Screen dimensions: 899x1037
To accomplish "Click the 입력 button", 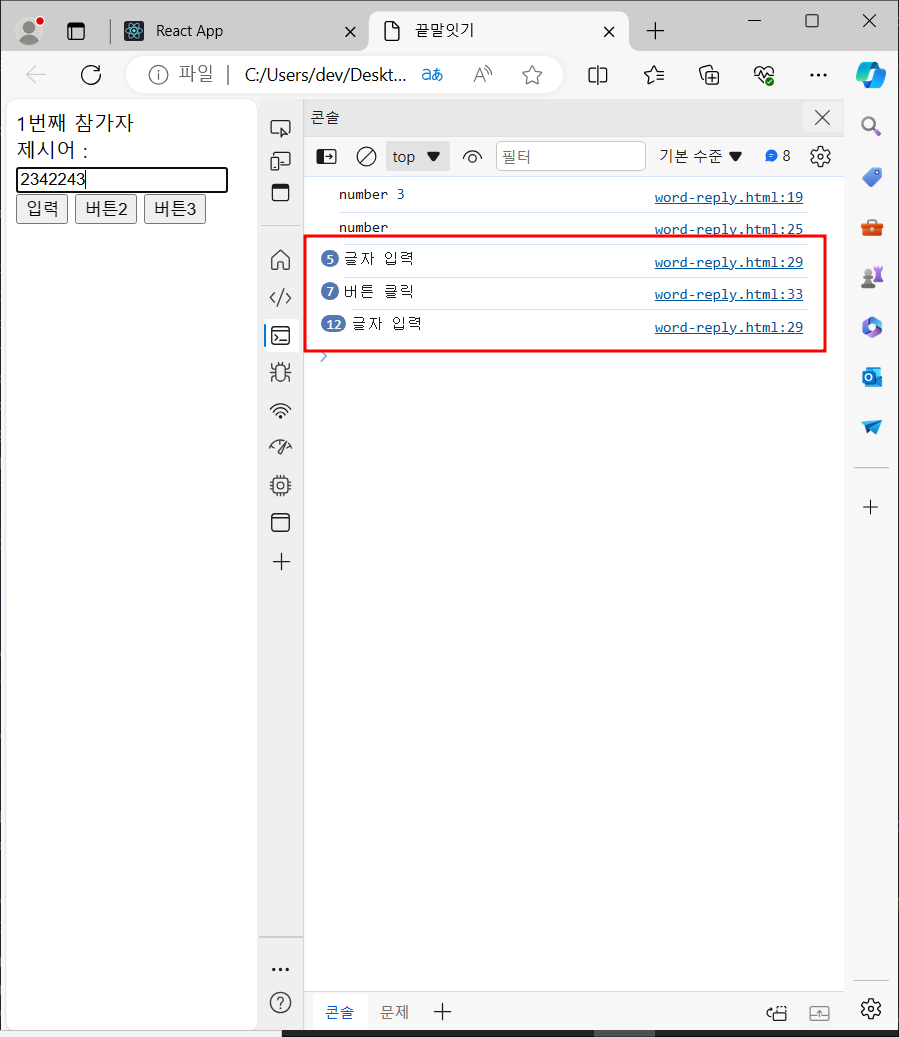I will tap(42, 209).
